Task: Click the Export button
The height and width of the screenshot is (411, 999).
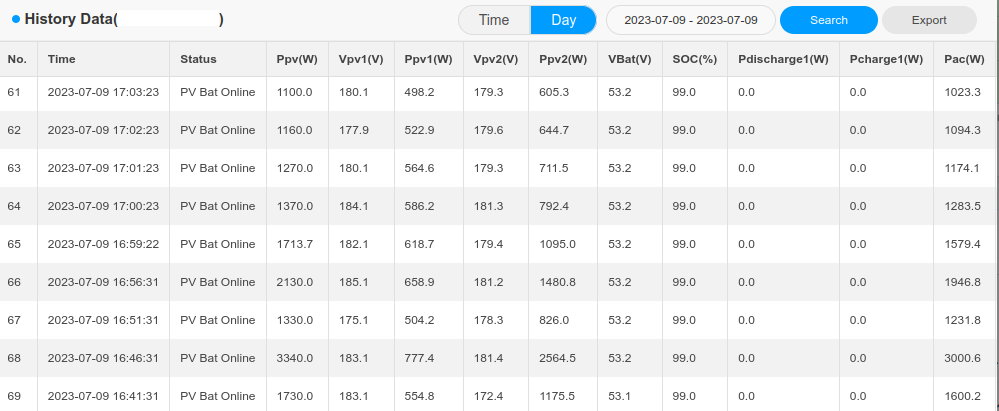Action: (x=929, y=20)
